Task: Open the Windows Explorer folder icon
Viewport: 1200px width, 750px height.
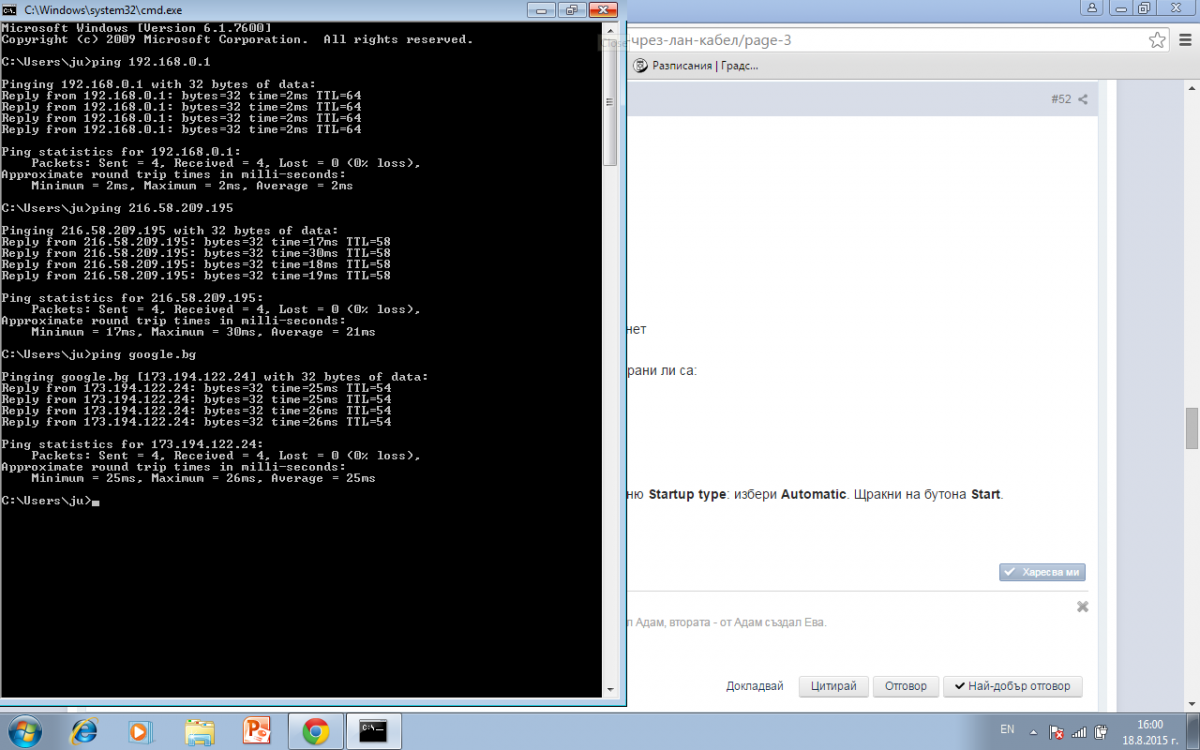Action: [200, 732]
